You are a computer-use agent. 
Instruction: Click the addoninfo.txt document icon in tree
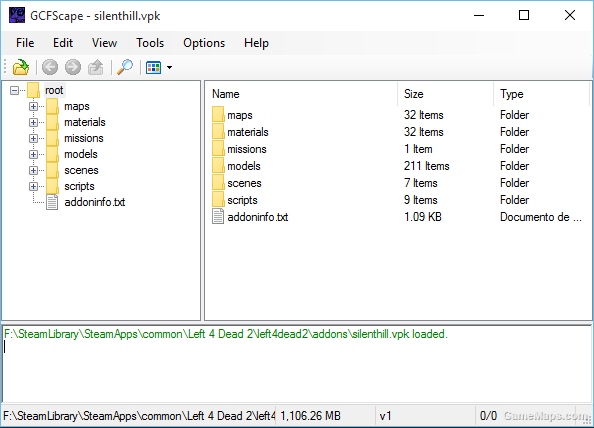pos(52,202)
